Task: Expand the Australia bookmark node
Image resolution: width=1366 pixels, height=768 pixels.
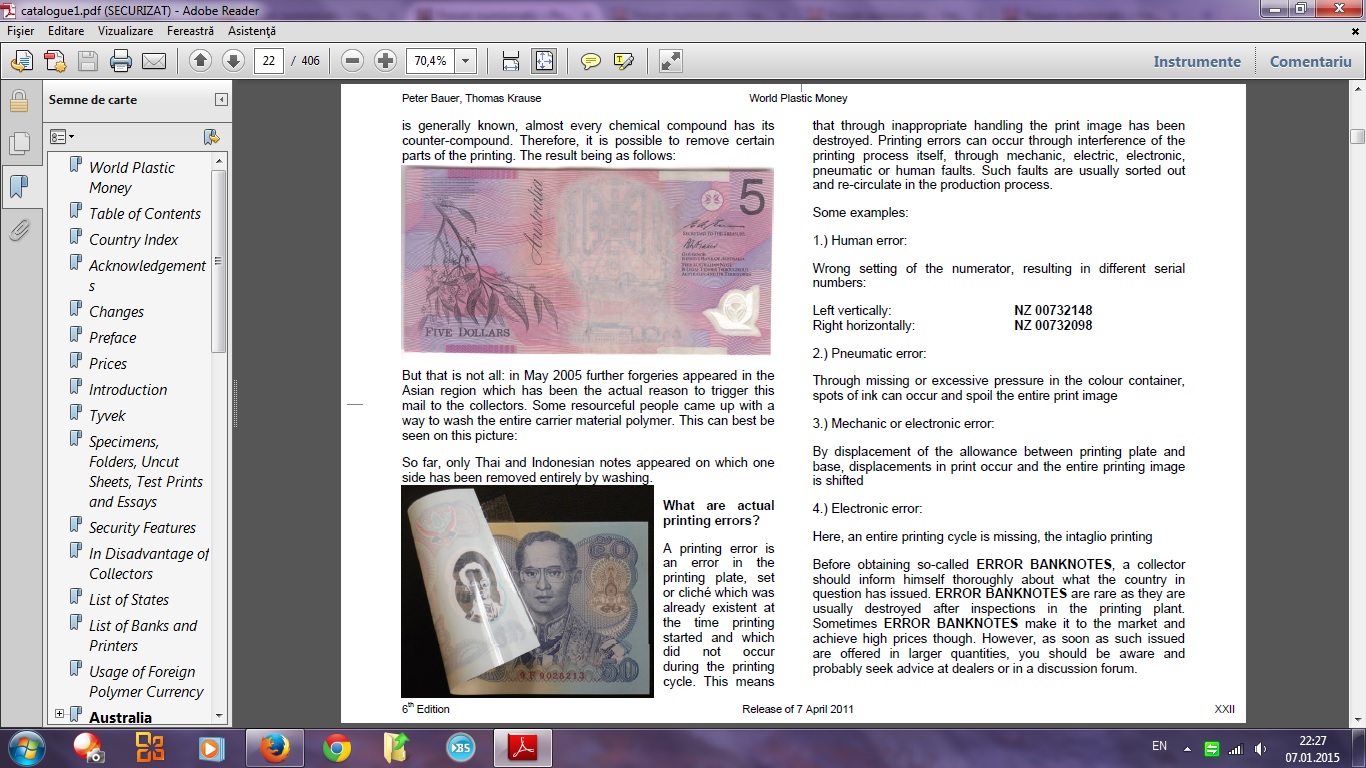Action: [60, 714]
